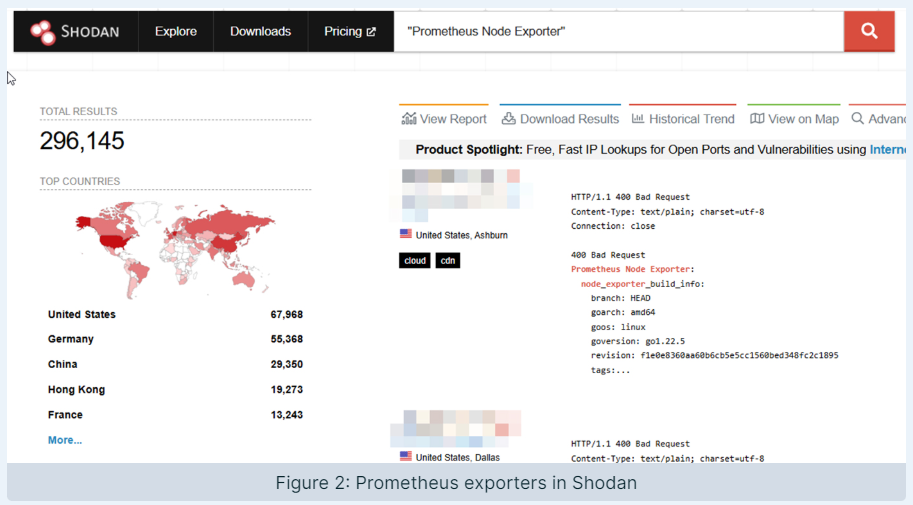
Task: Click the 'goarch: amd64' line
Action: click(623, 312)
